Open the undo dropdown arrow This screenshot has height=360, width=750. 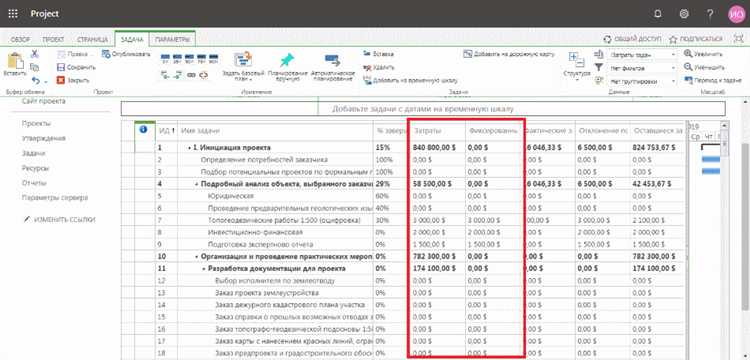(x=46, y=81)
